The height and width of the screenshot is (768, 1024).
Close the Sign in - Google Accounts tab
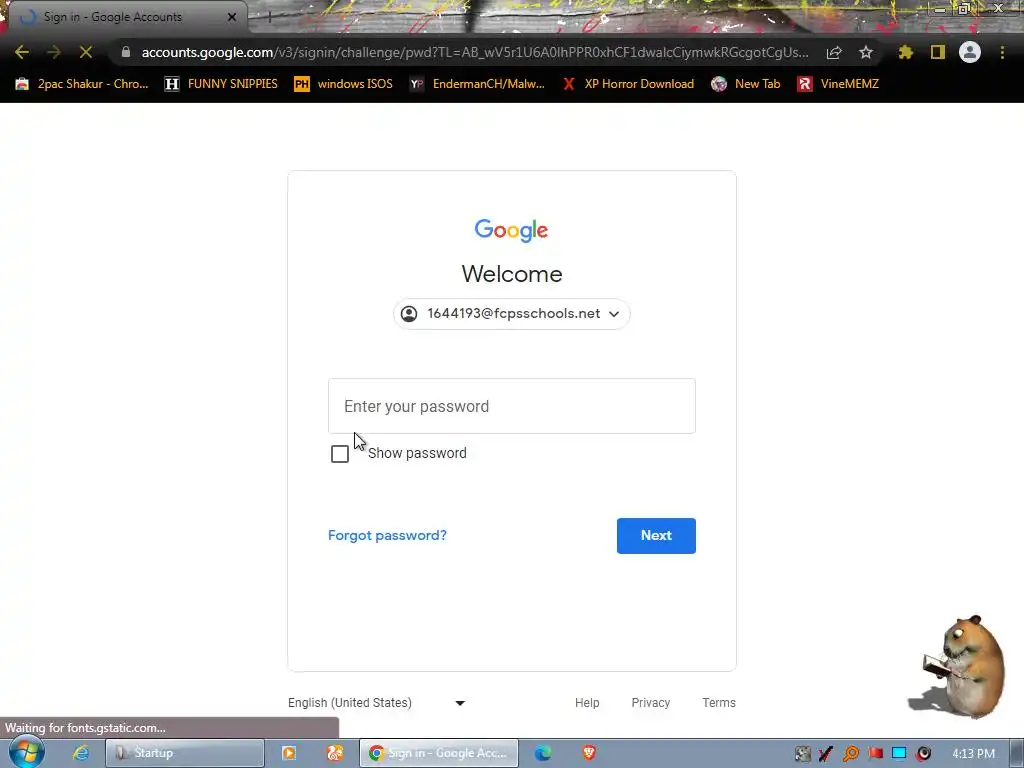[232, 17]
